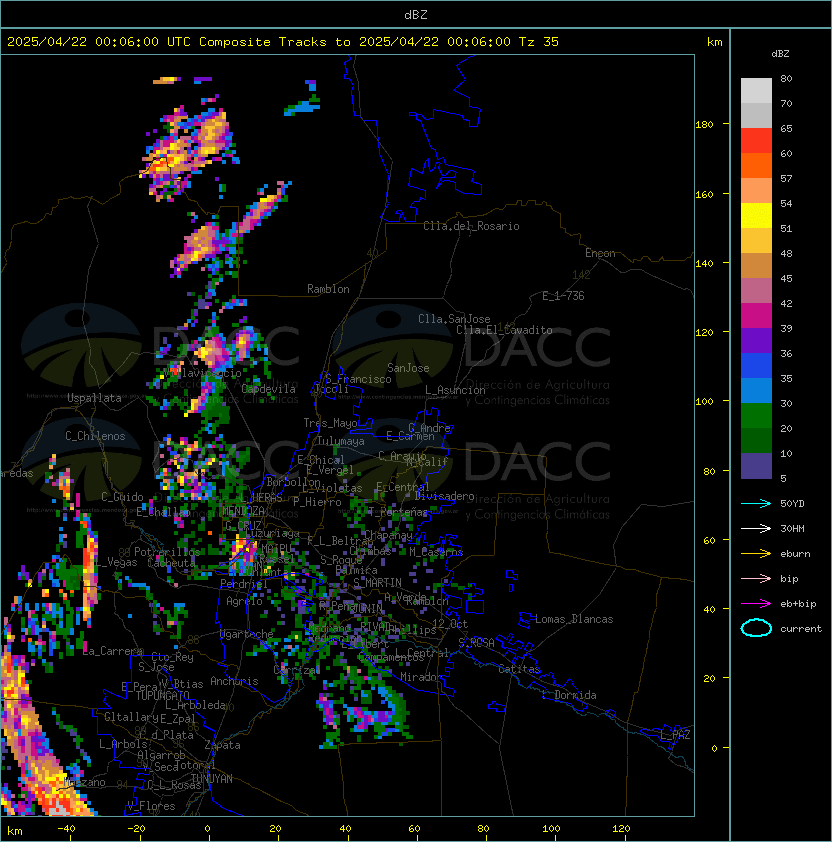Click the 5 dBZ slate-purple color swatch
Viewport: 832px width, 842px height.
tap(756, 466)
